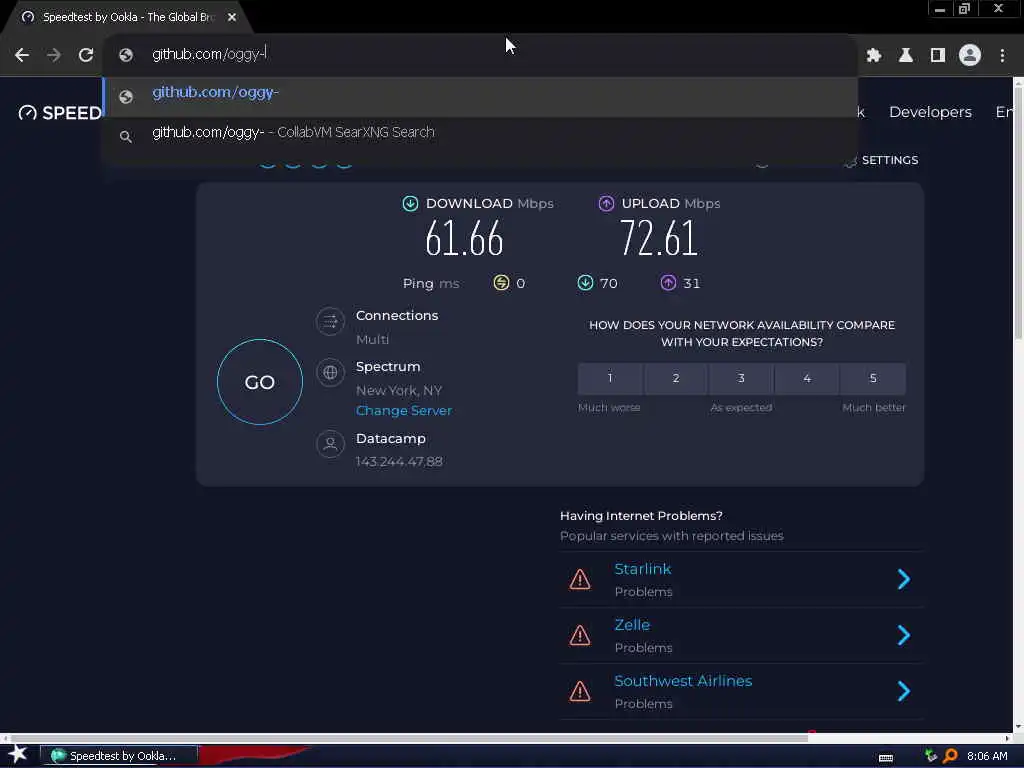Click the idle ping icon
1024x768 pixels.
[501, 283]
